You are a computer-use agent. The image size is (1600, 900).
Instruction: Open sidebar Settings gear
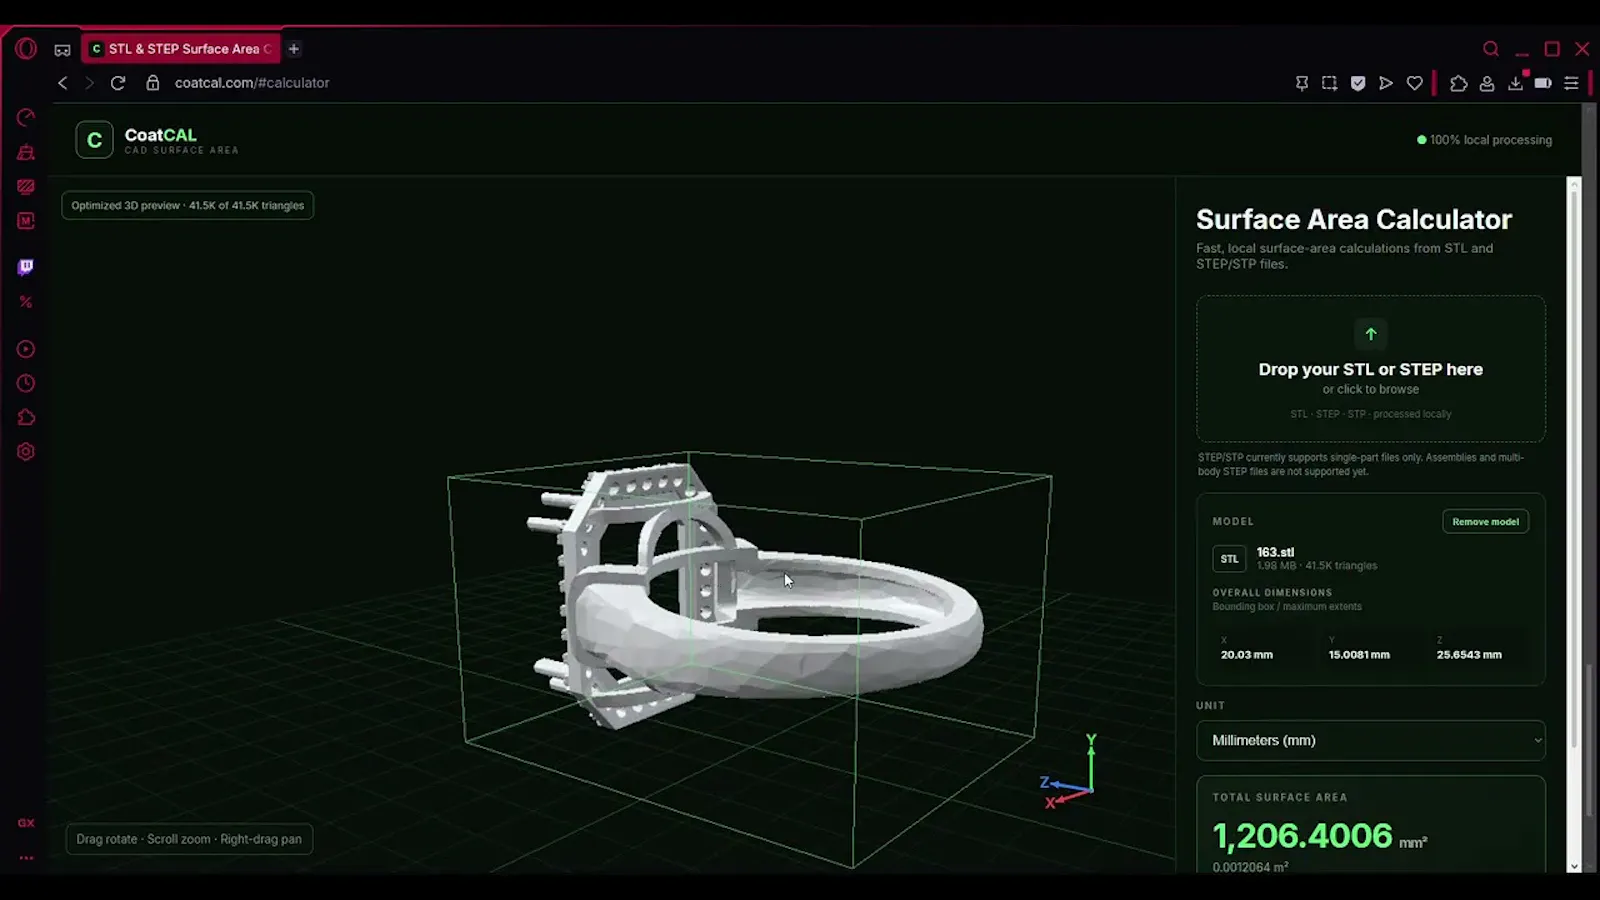coord(26,451)
